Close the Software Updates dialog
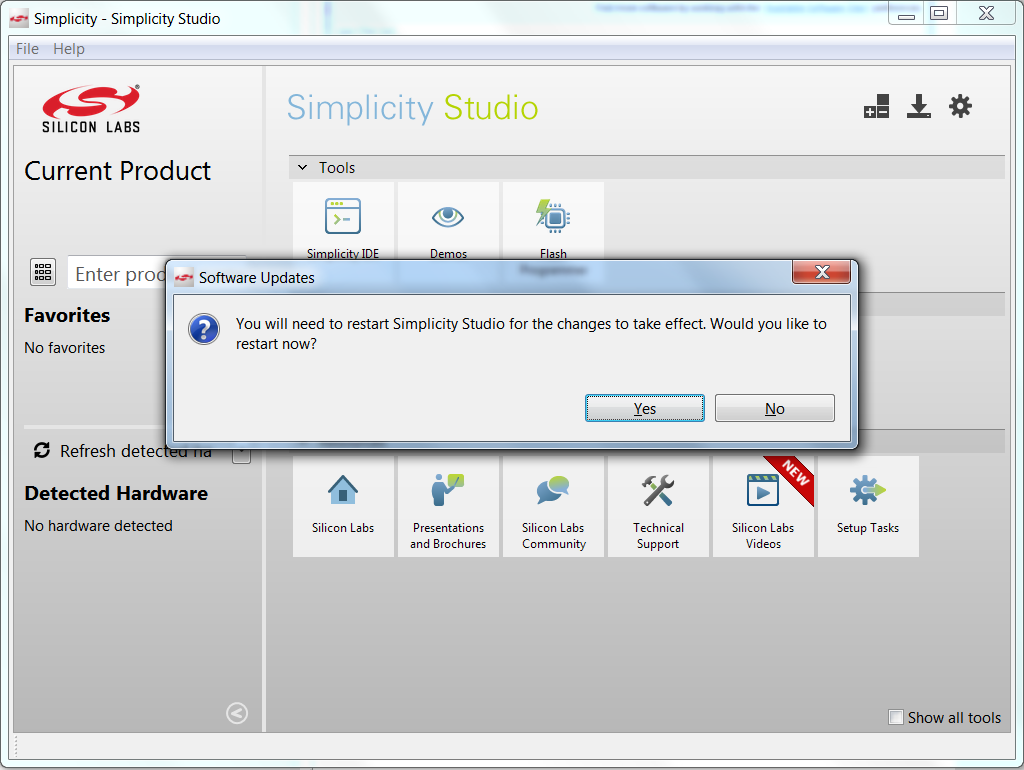Screen dimensions: 1024x770 coord(821,273)
